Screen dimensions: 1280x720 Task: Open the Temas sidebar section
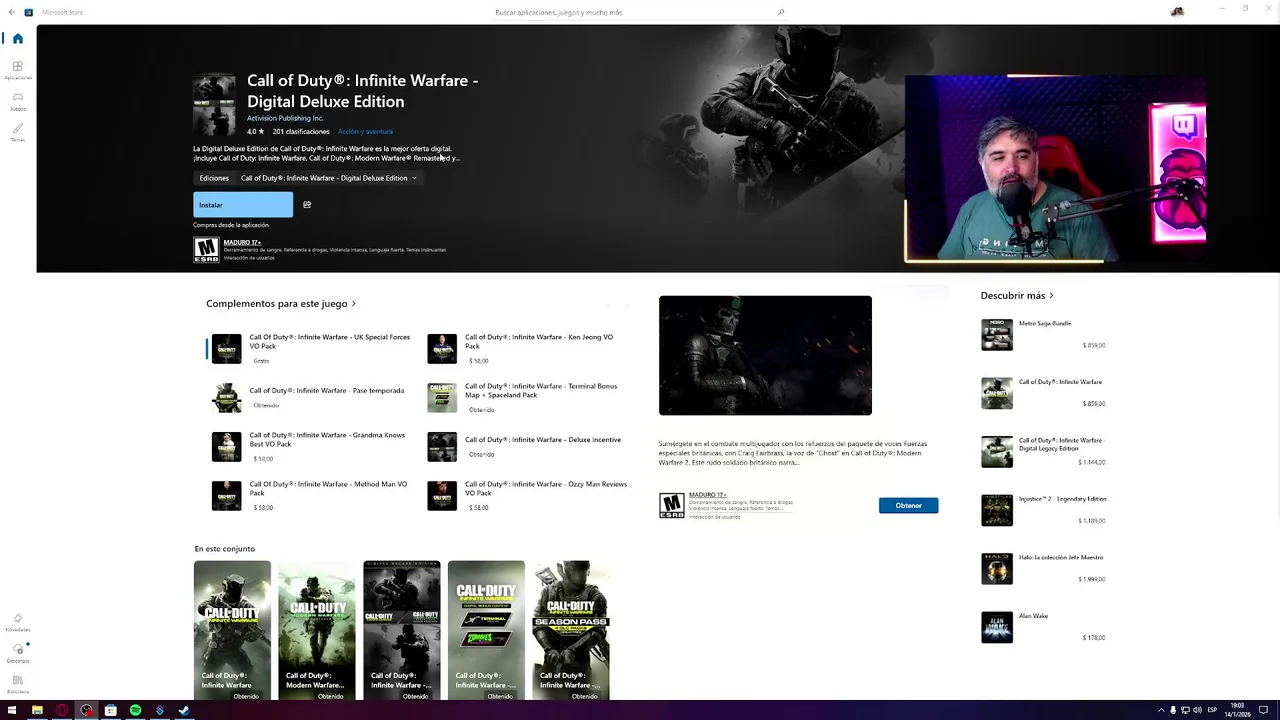pyautogui.click(x=17, y=132)
